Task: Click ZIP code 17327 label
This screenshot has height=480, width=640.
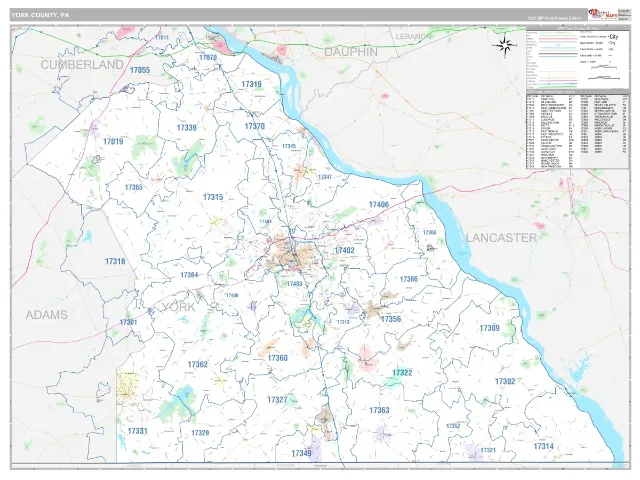Action: click(x=277, y=400)
